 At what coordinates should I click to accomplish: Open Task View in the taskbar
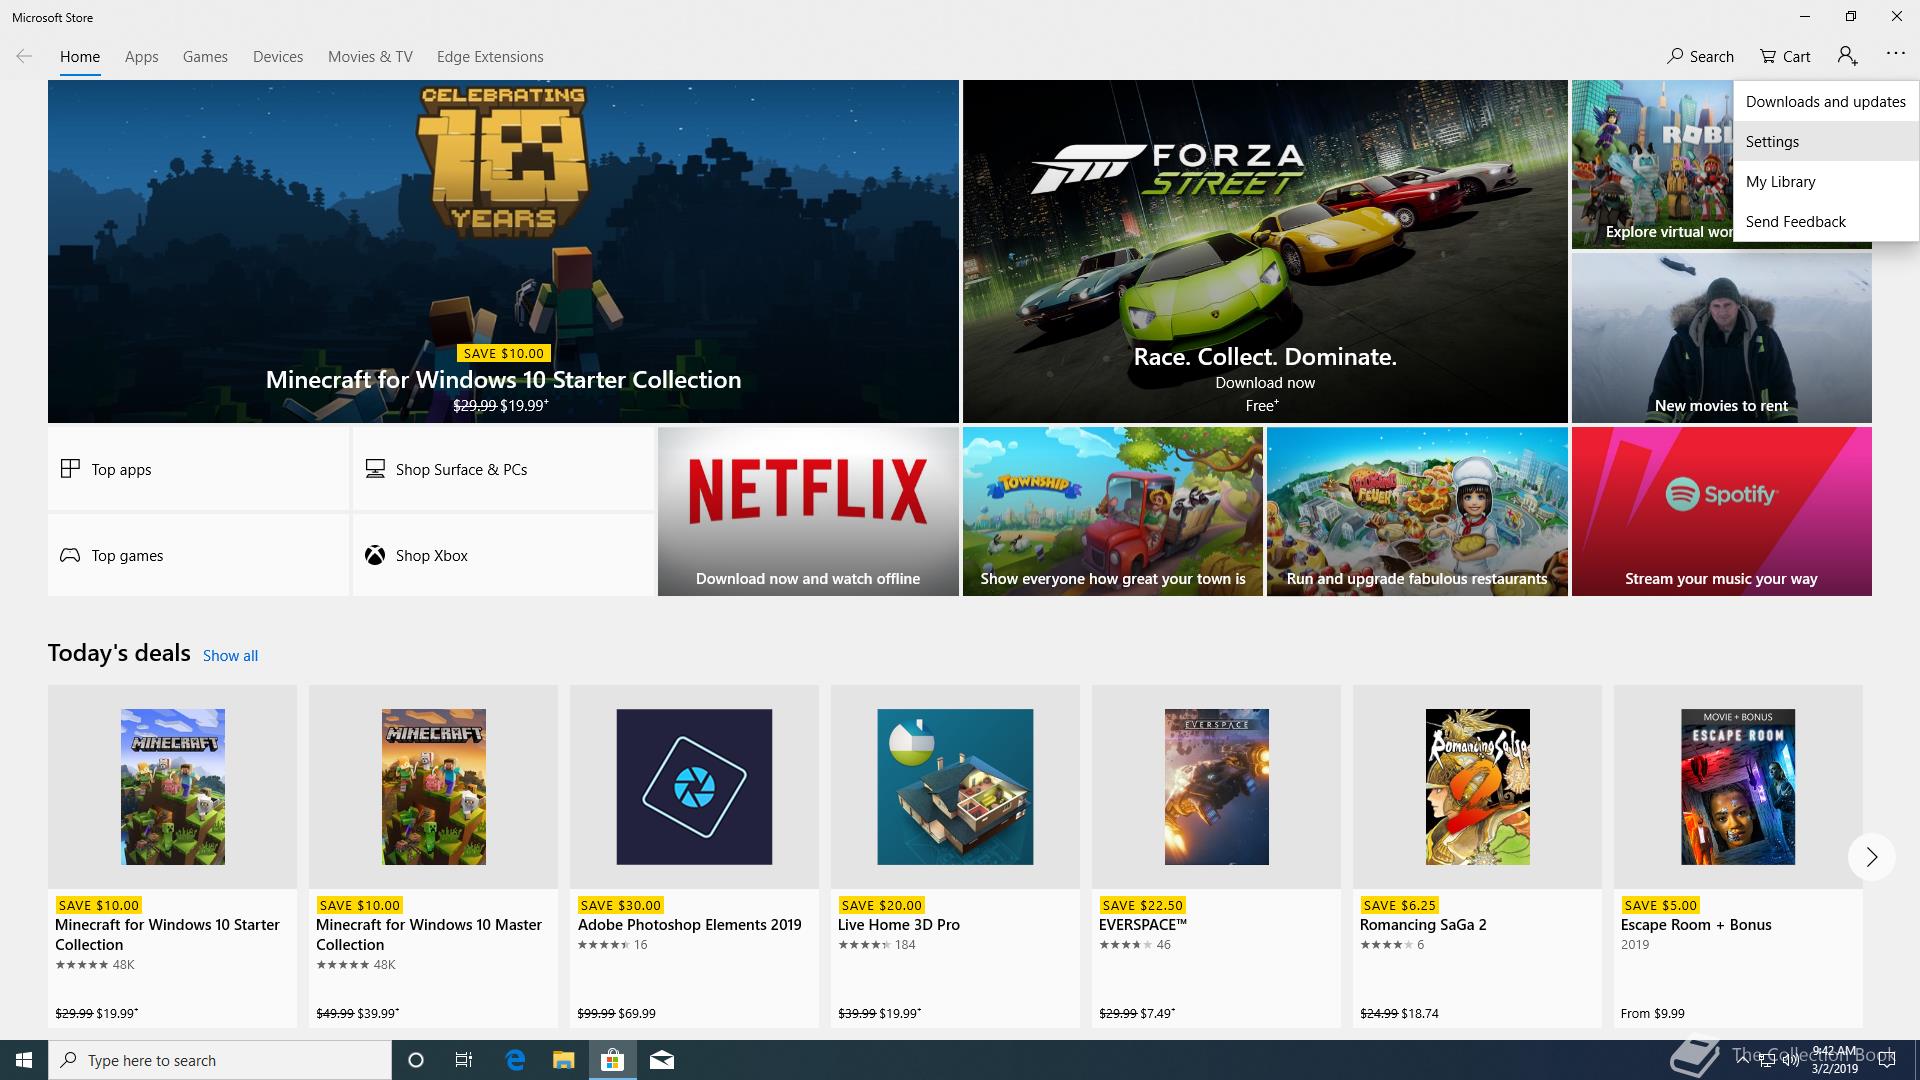(464, 1060)
